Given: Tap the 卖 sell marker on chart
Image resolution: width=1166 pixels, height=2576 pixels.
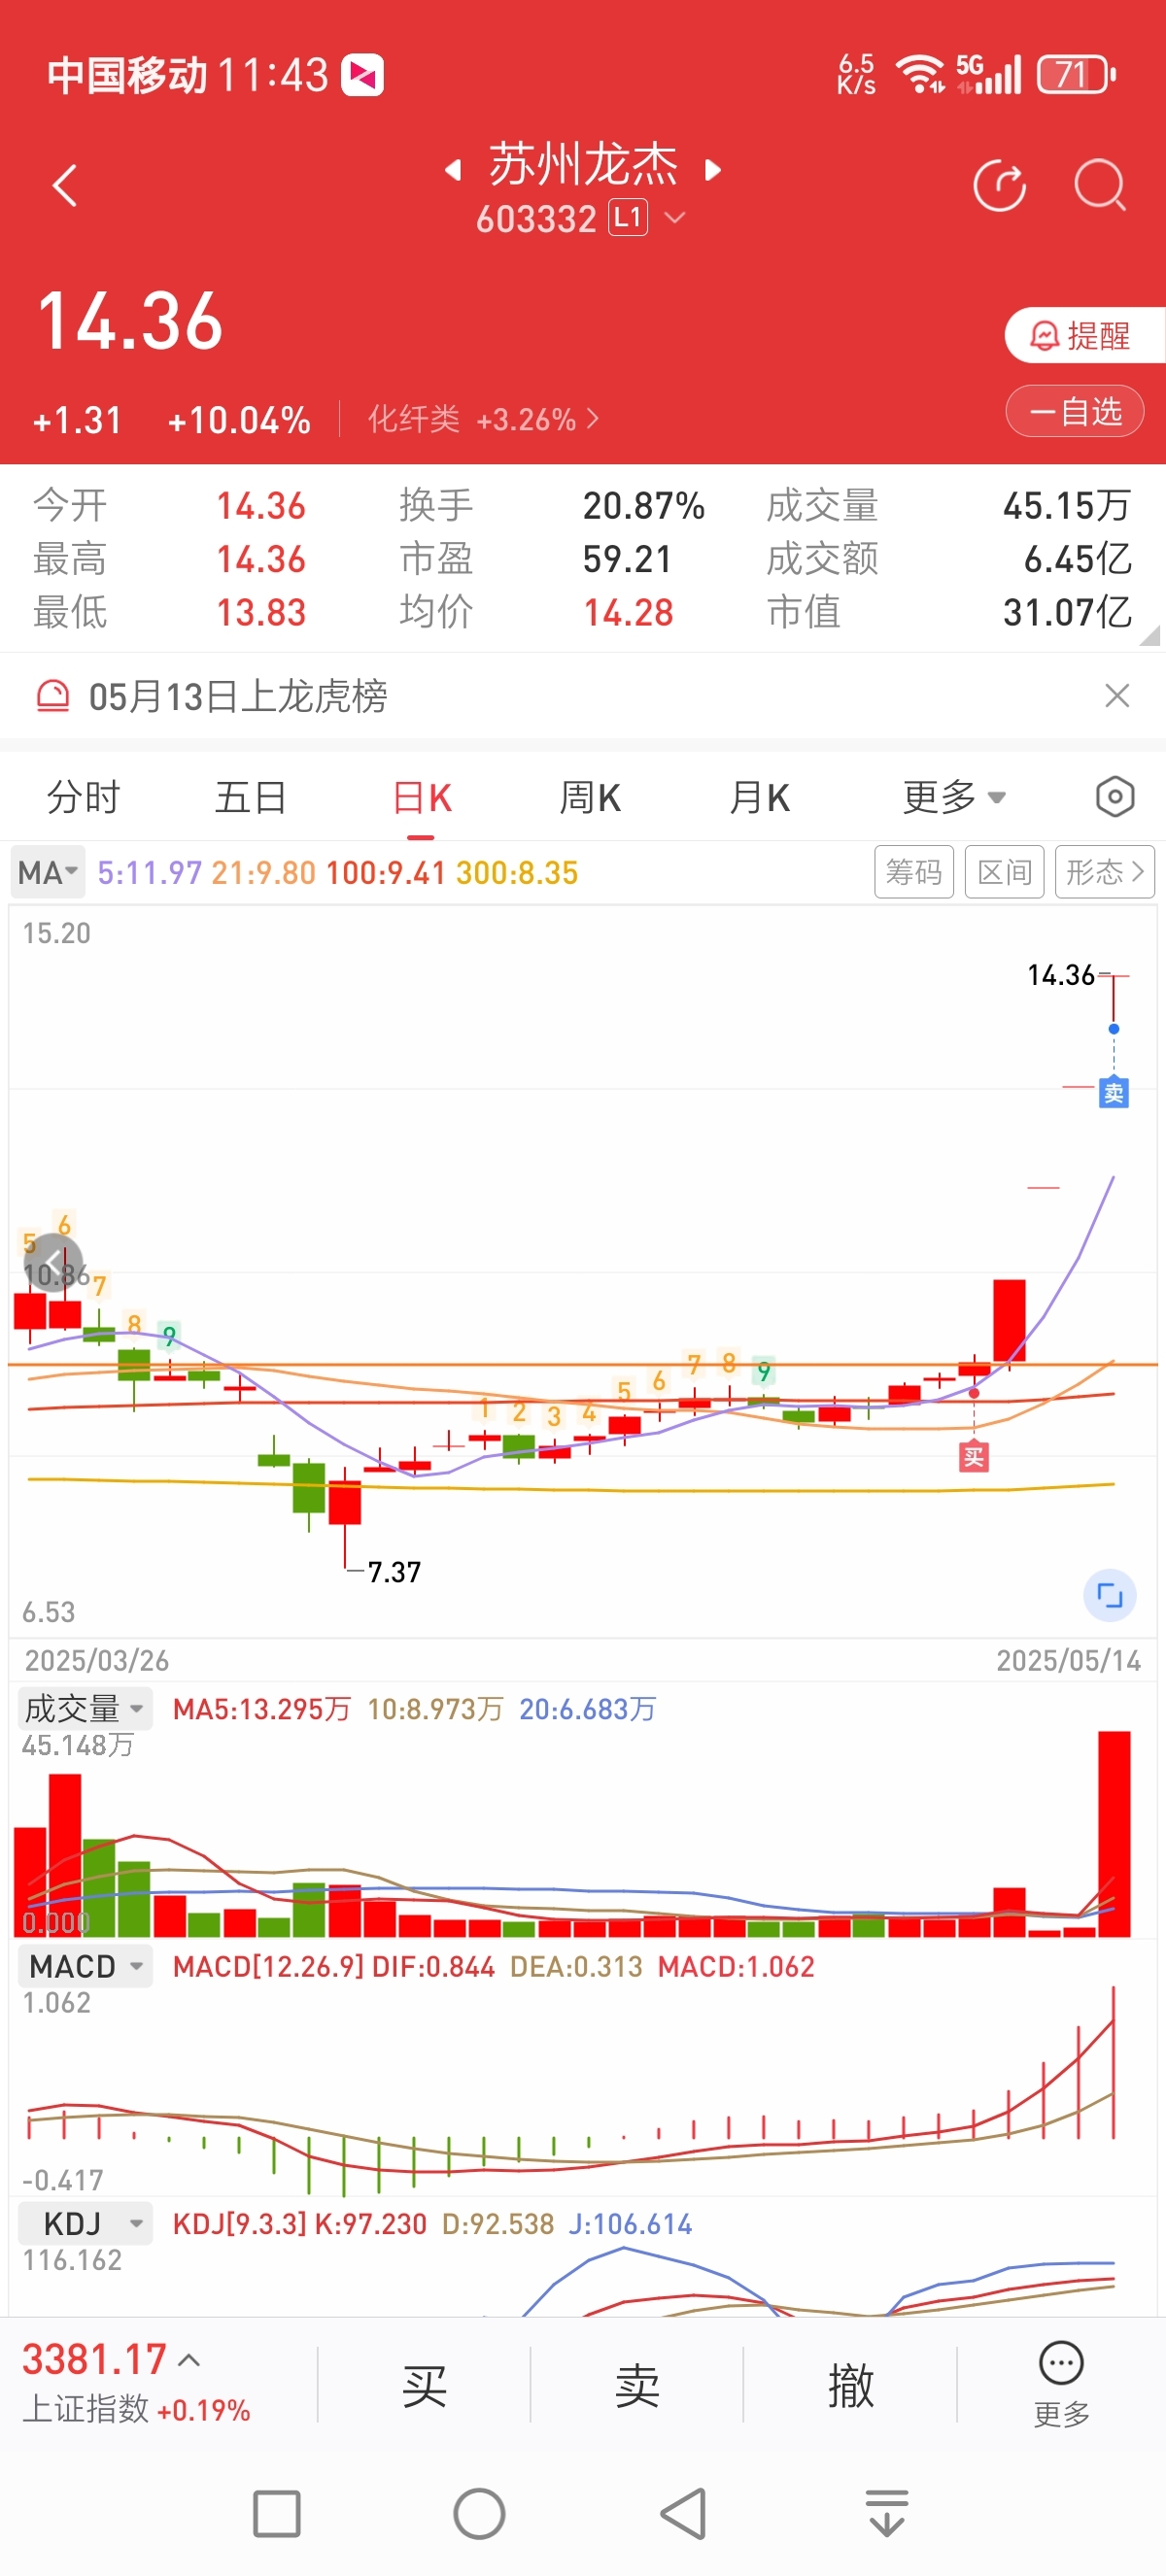Looking at the screenshot, I should coord(1114,1093).
